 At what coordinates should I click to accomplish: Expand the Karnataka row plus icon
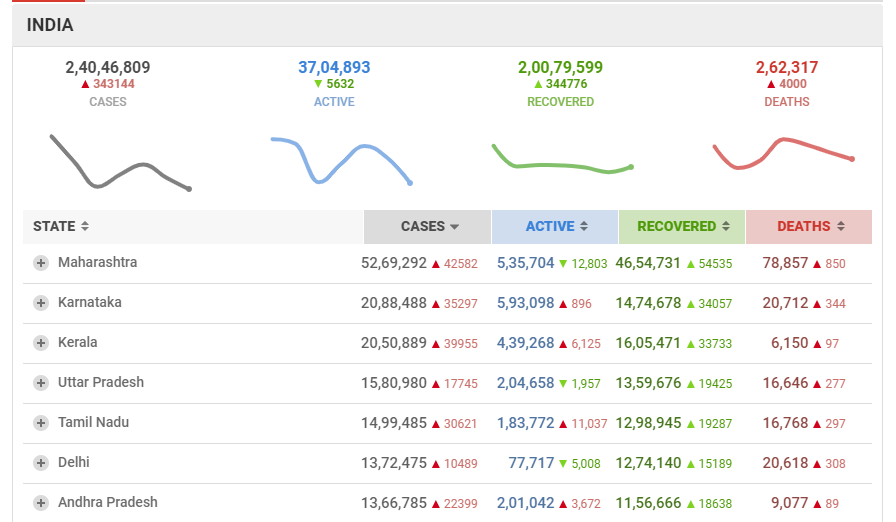tap(41, 303)
